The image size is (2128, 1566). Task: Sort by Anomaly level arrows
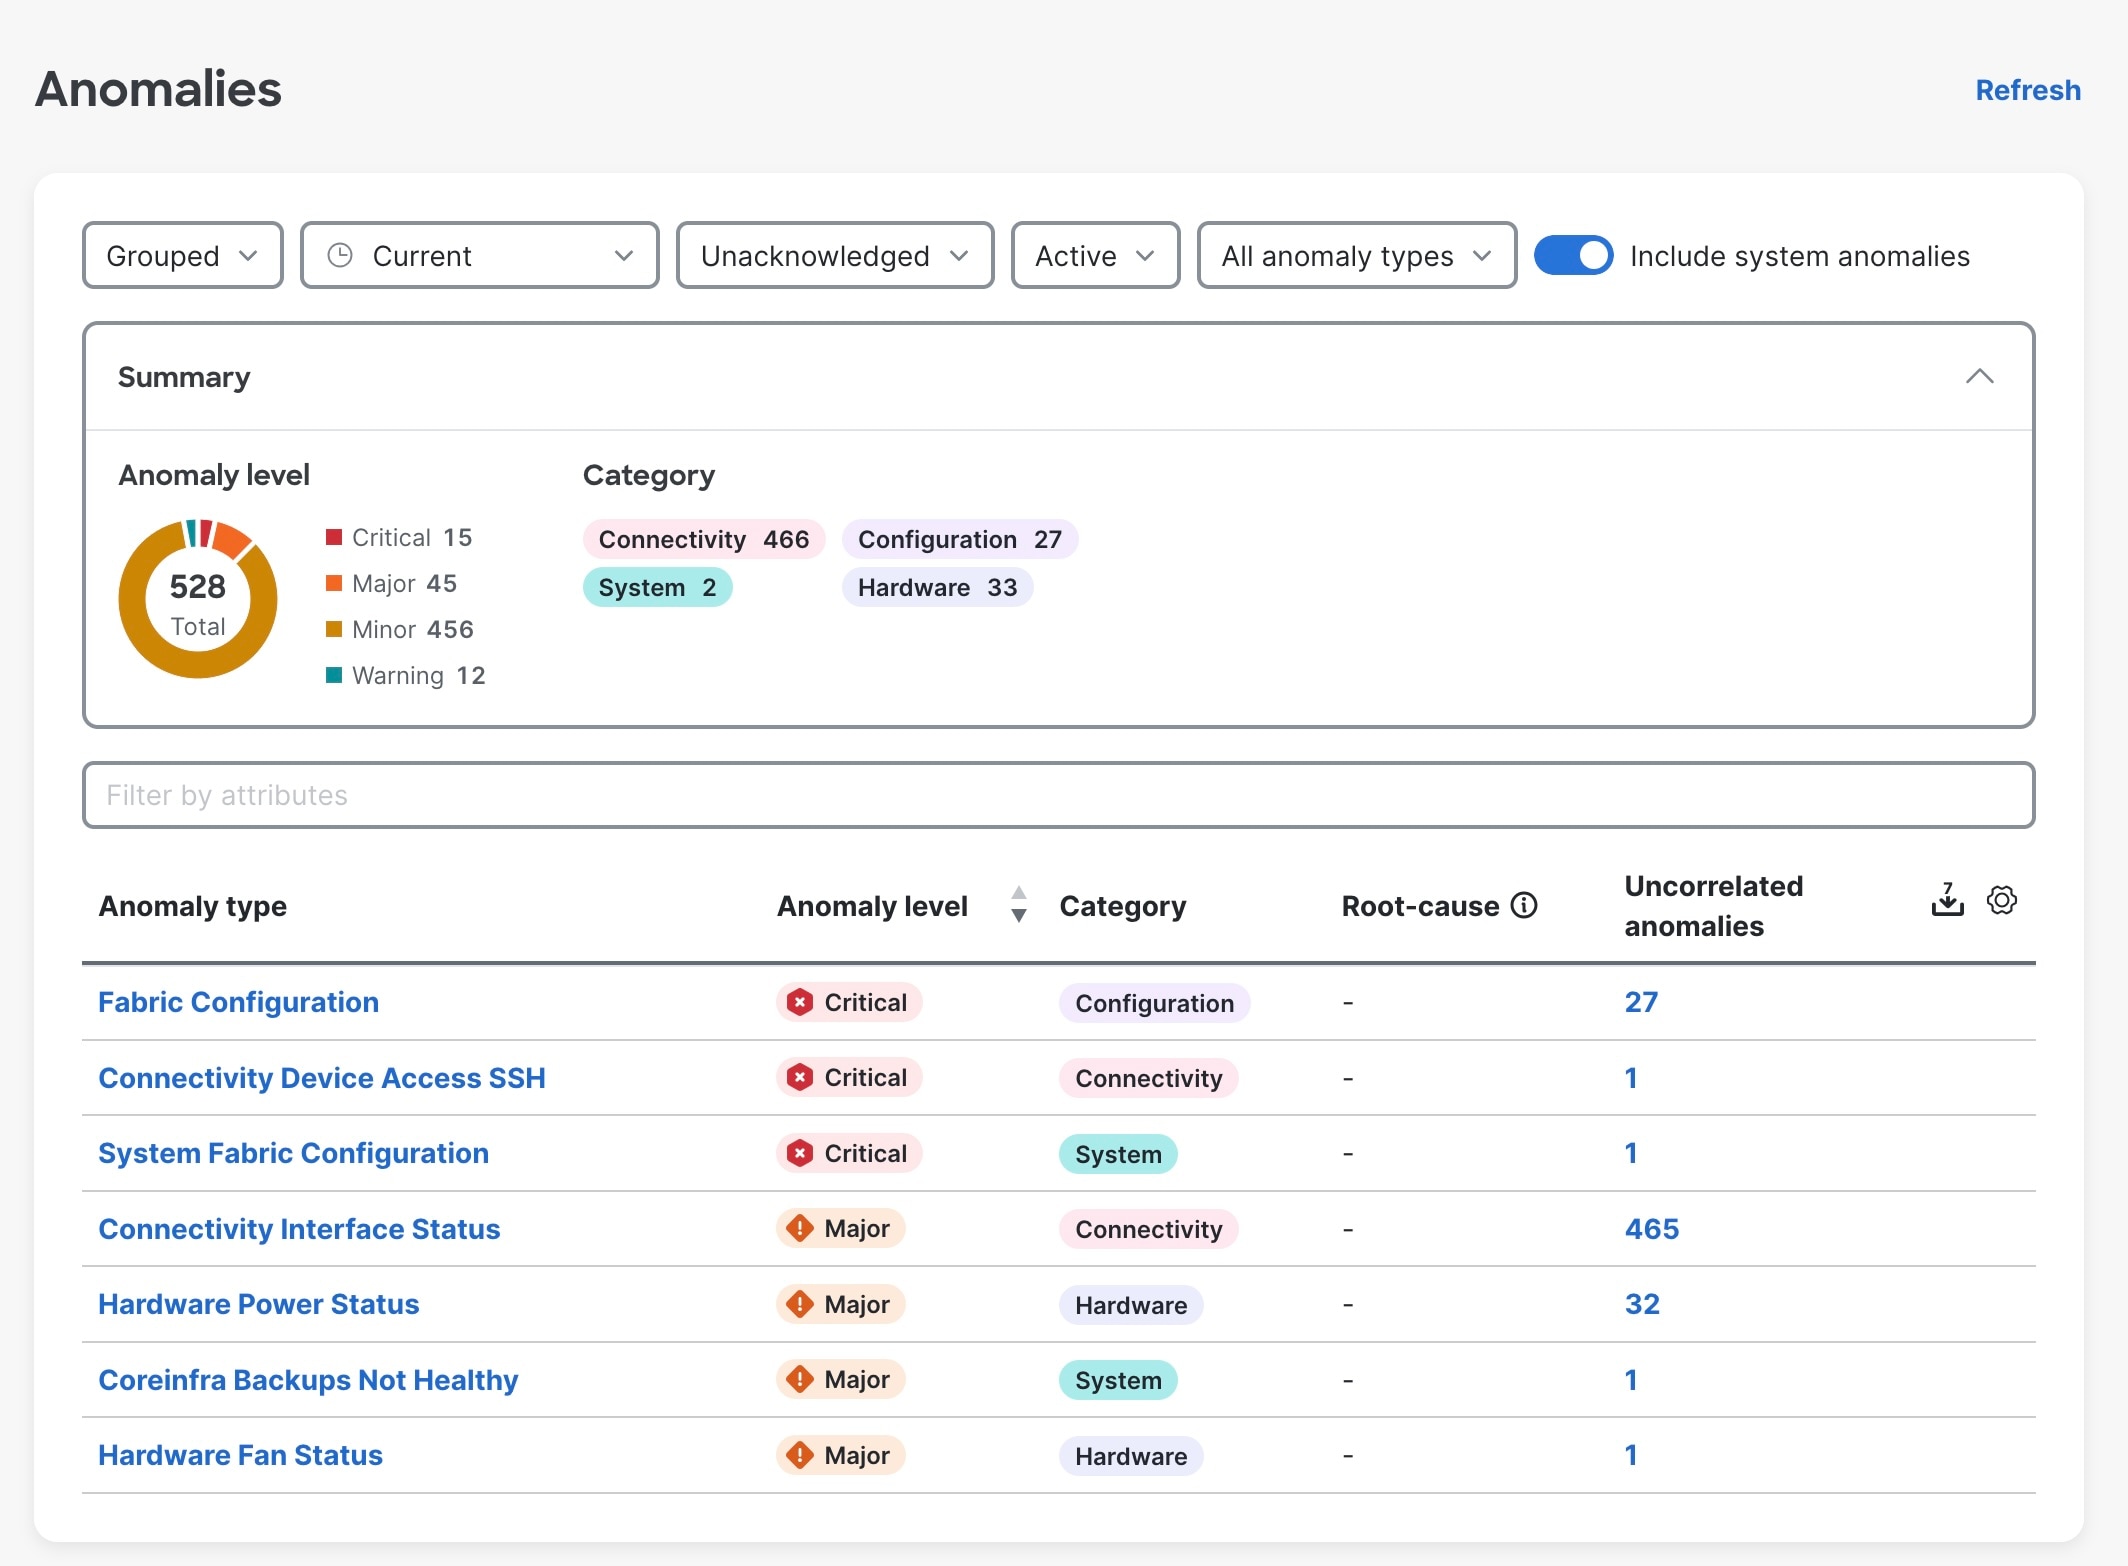(x=1018, y=904)
